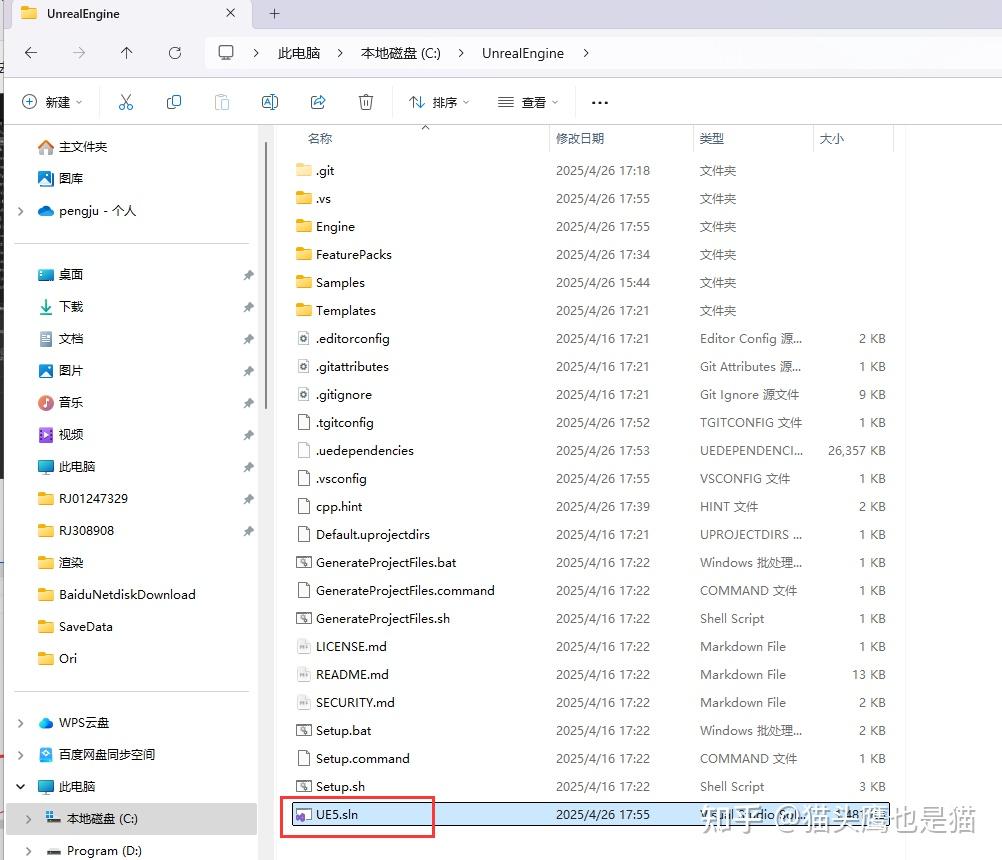This screenshot has width=1002, height=860.
Task: Click the See more ellipsis icon
Action: 600,101
